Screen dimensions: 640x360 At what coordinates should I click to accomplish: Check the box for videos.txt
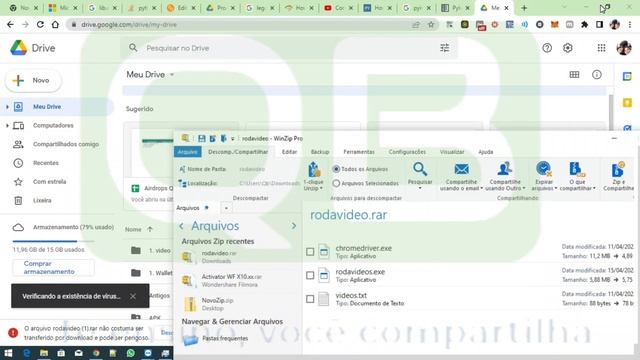pyautogui.click(x=310, y=299)
